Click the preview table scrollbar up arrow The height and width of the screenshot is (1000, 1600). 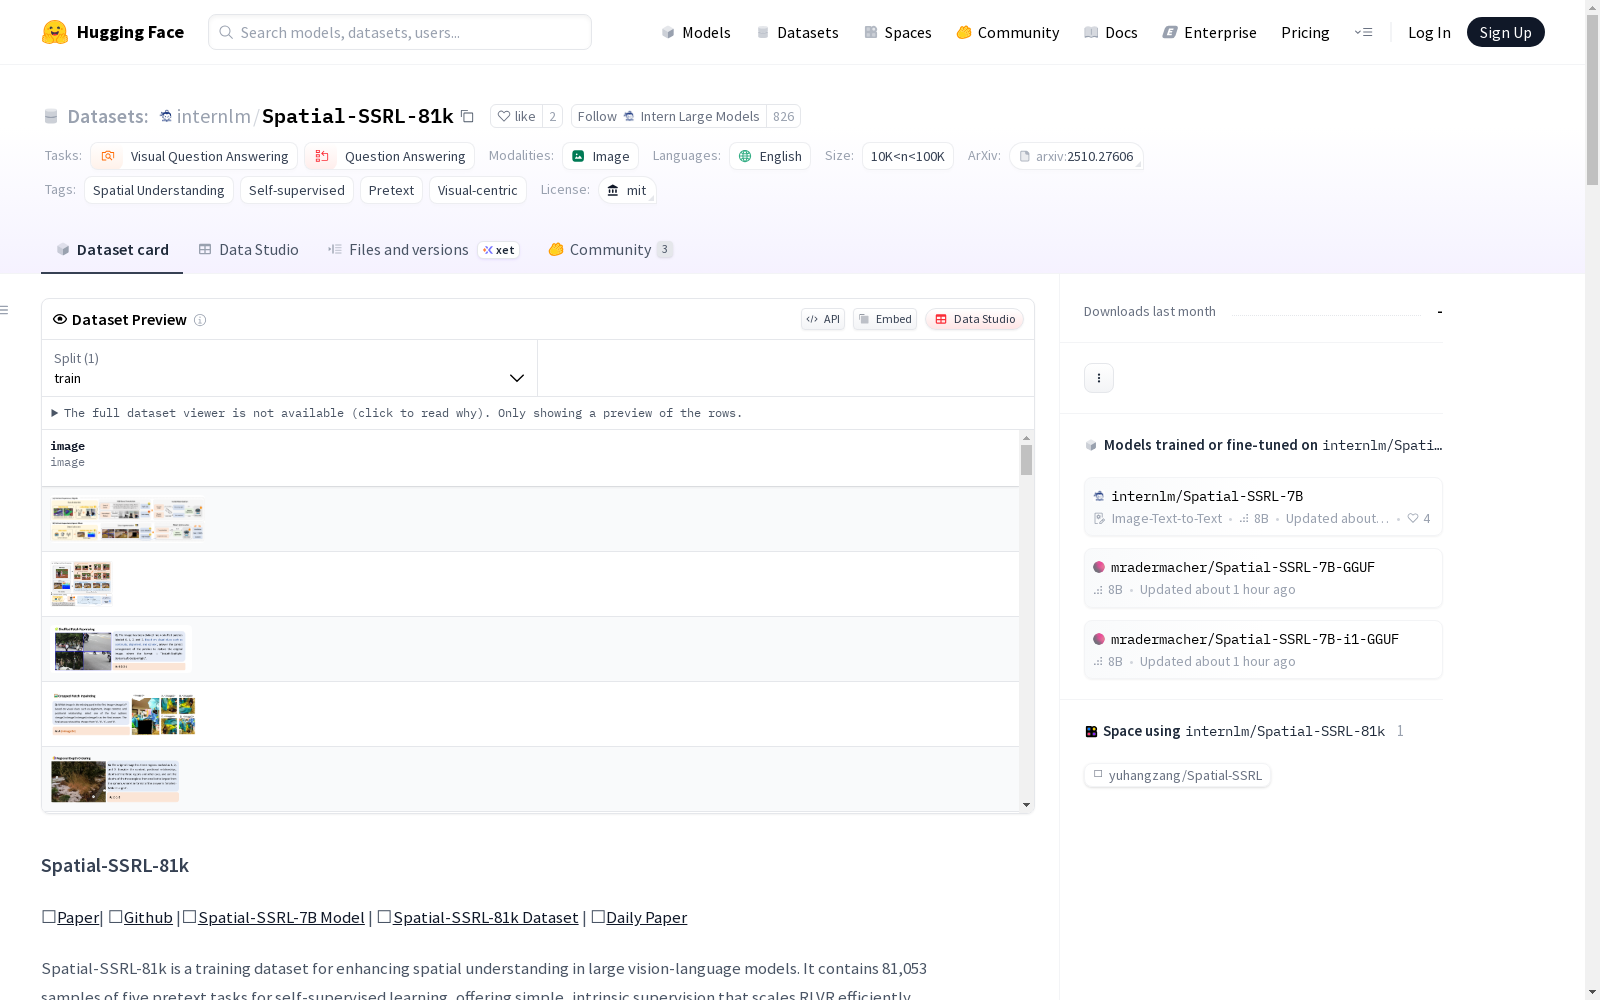click(x=1026, y=437)
